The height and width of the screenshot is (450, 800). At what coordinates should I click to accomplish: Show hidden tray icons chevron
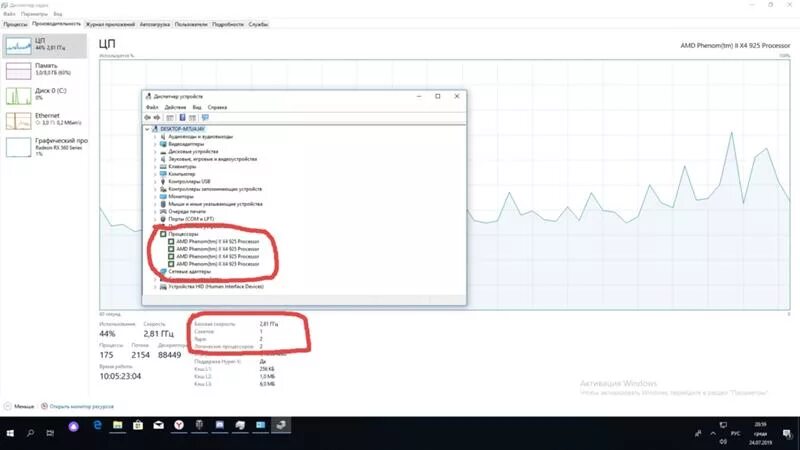point(713,434)
